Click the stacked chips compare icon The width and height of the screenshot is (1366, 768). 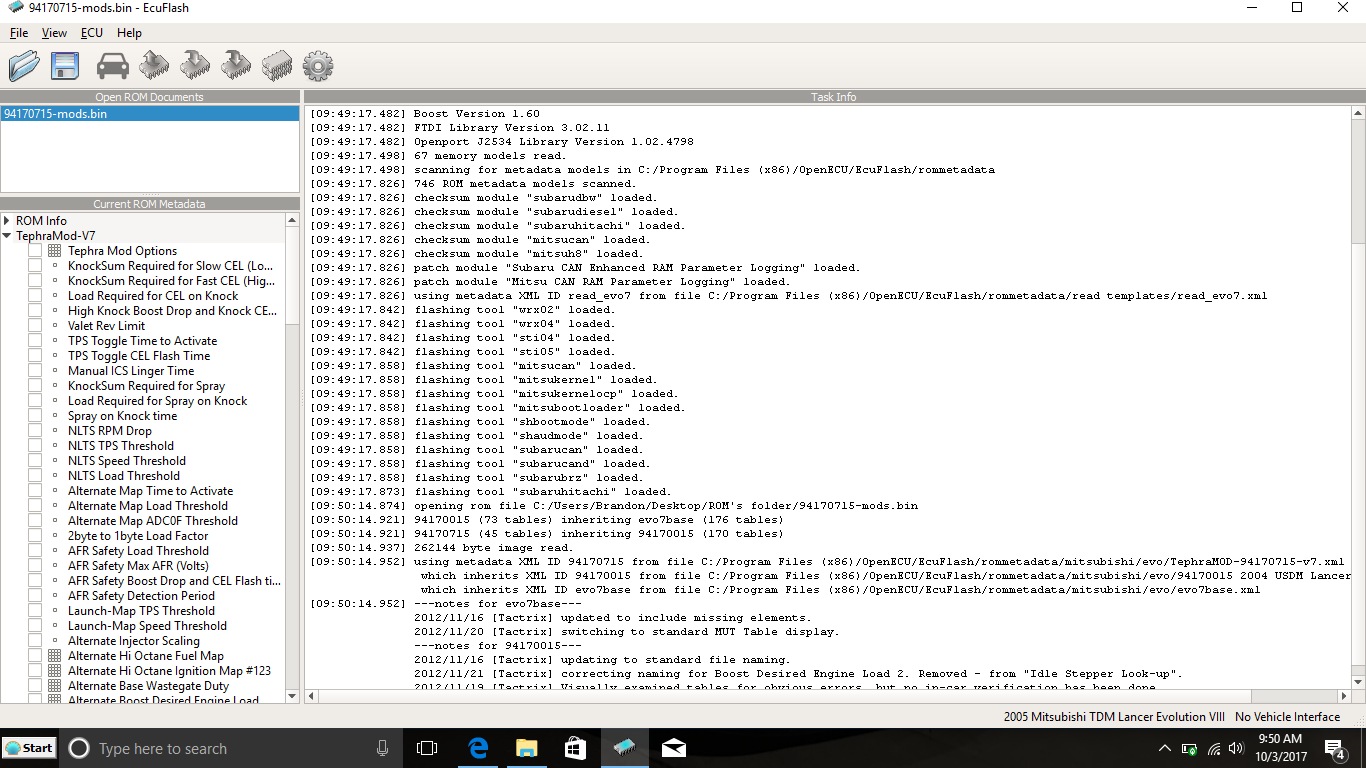277,66
